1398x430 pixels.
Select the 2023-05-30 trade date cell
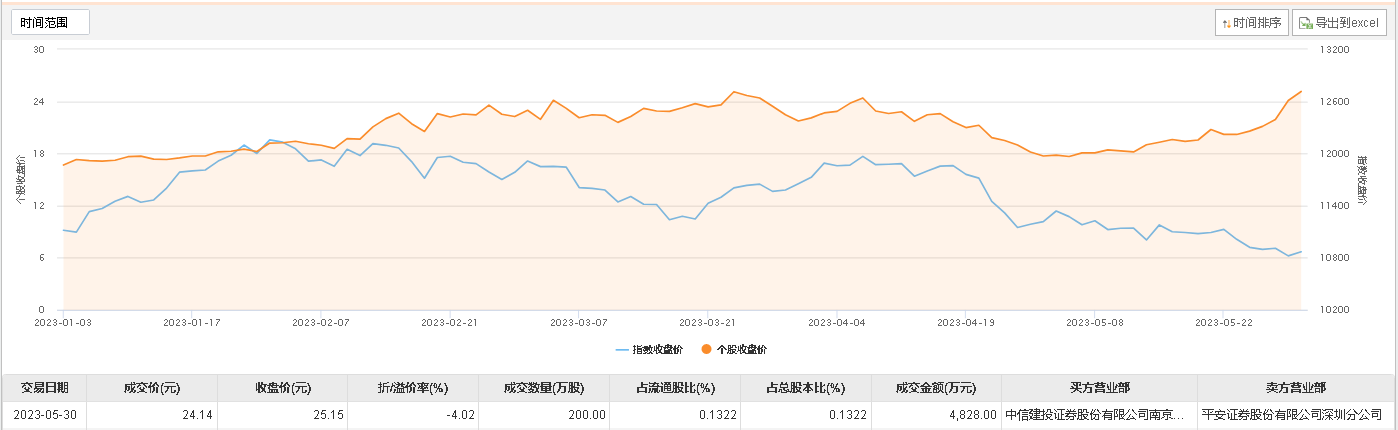click(x=44, y=414)
